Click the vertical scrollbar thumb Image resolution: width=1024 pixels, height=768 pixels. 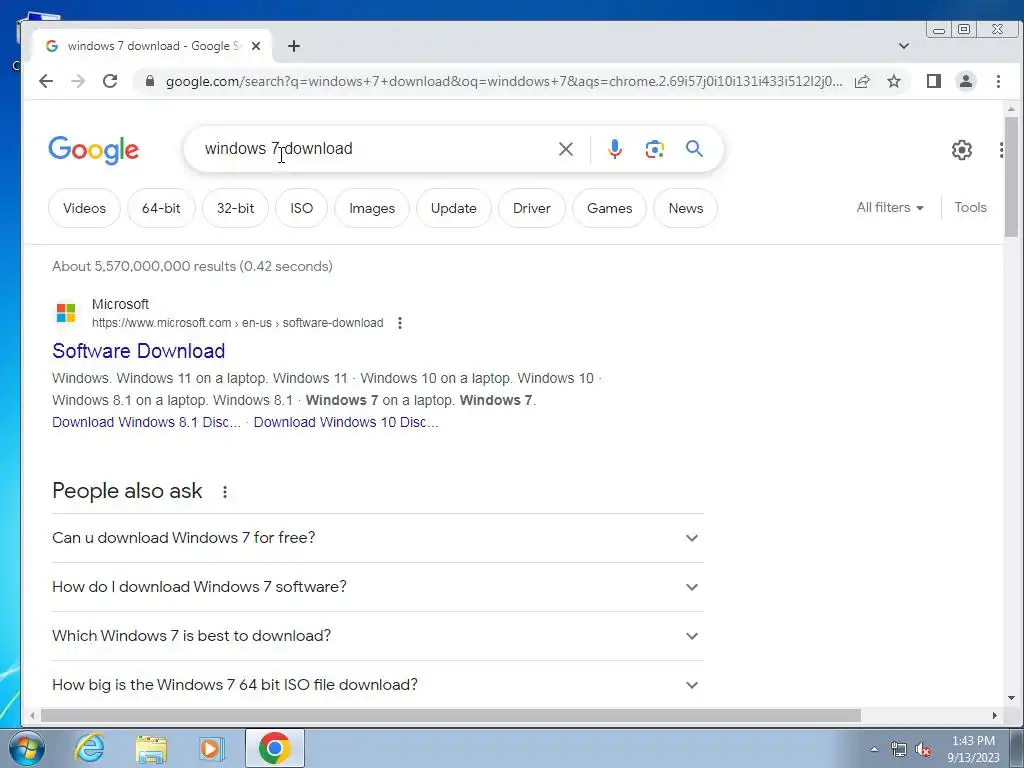click(x=1011, y=176)
